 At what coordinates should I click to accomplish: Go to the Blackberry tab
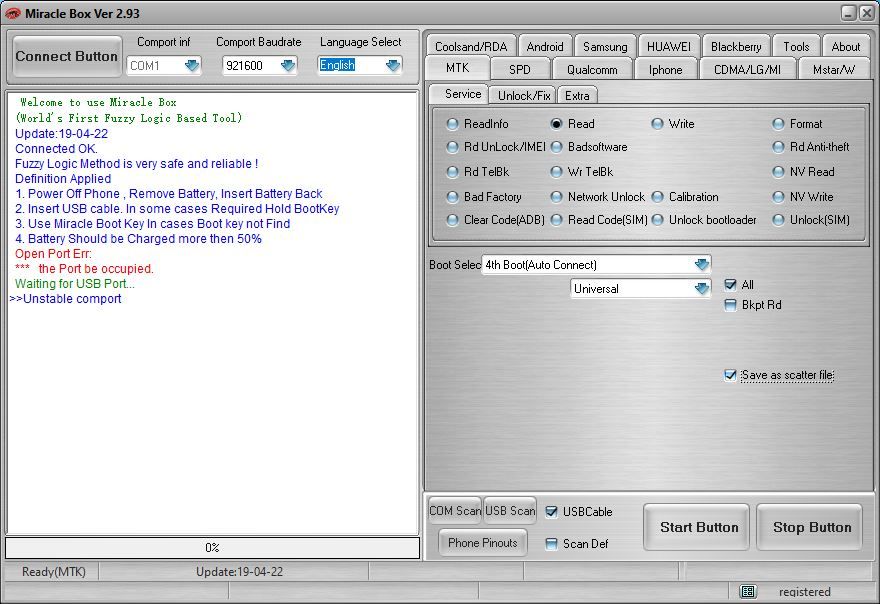click(x=736, y=47)
